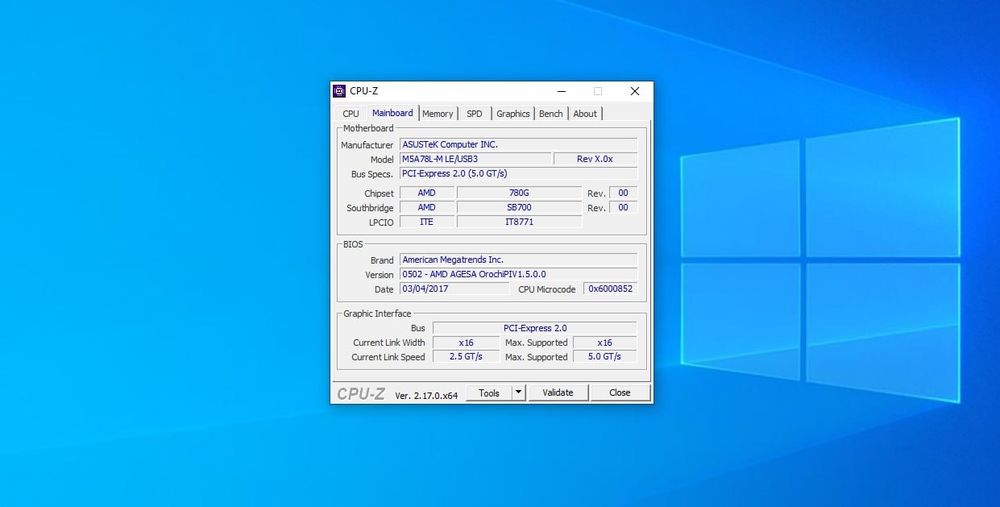Select the Mainboard tab
Viewport: 1000px width, 507px height.
[x=392, y=113]
